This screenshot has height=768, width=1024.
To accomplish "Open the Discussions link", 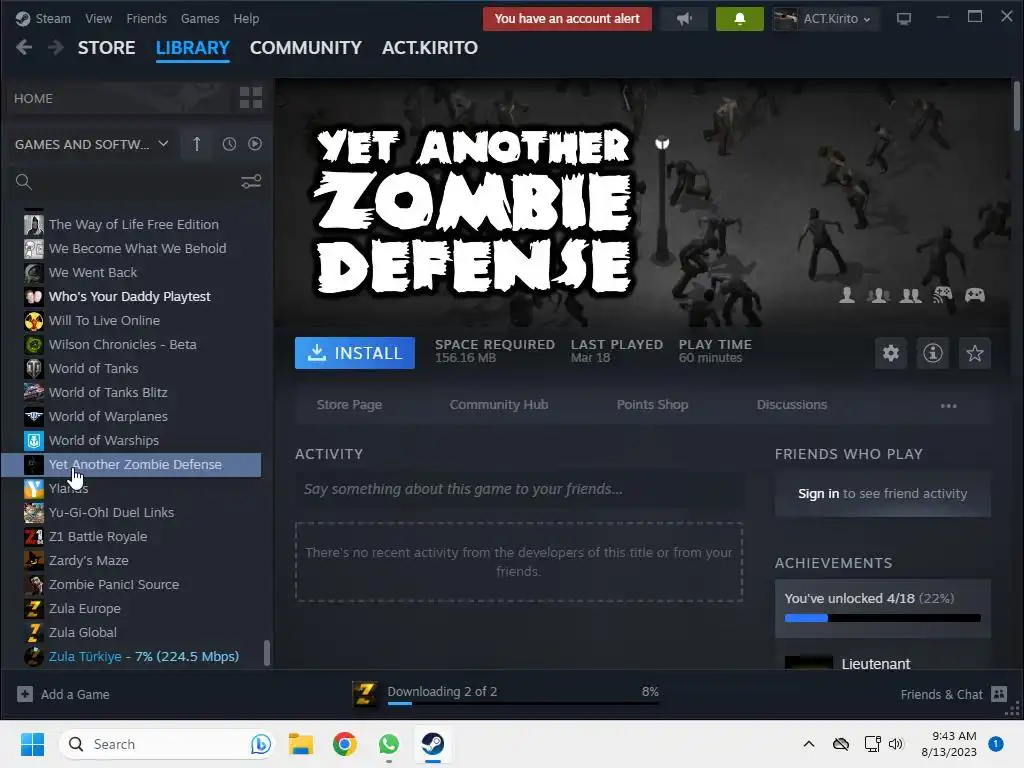I will point(792,404).
